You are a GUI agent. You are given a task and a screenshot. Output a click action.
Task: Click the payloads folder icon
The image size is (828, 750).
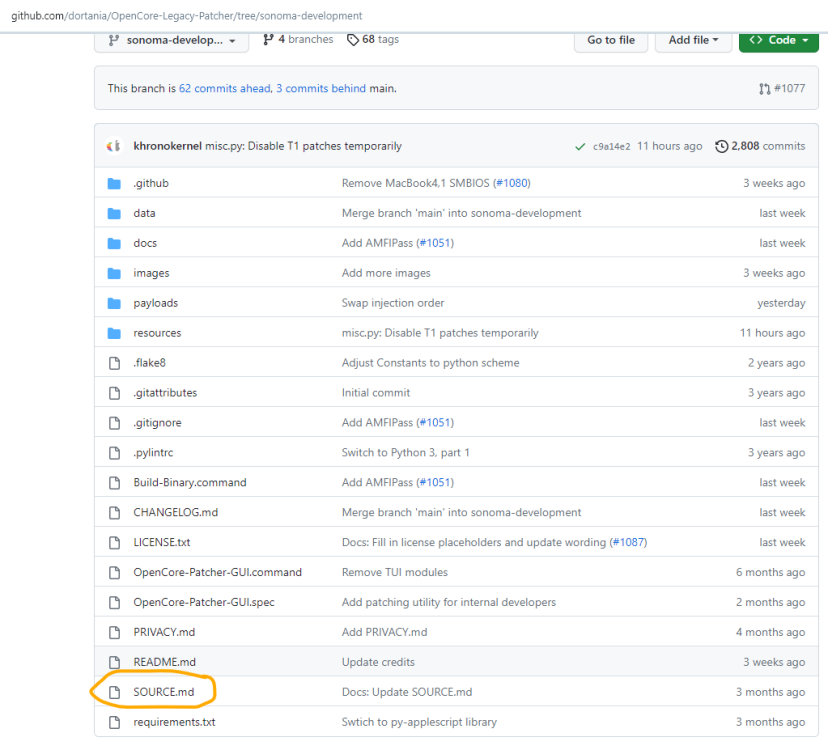(114, 303)
